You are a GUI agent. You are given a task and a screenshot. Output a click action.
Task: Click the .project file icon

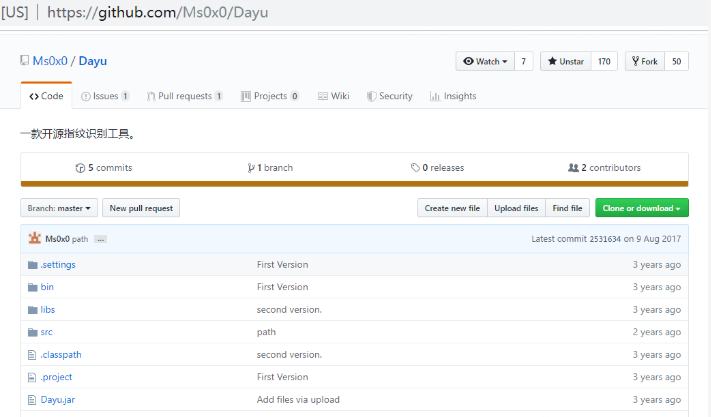[32, 377]
